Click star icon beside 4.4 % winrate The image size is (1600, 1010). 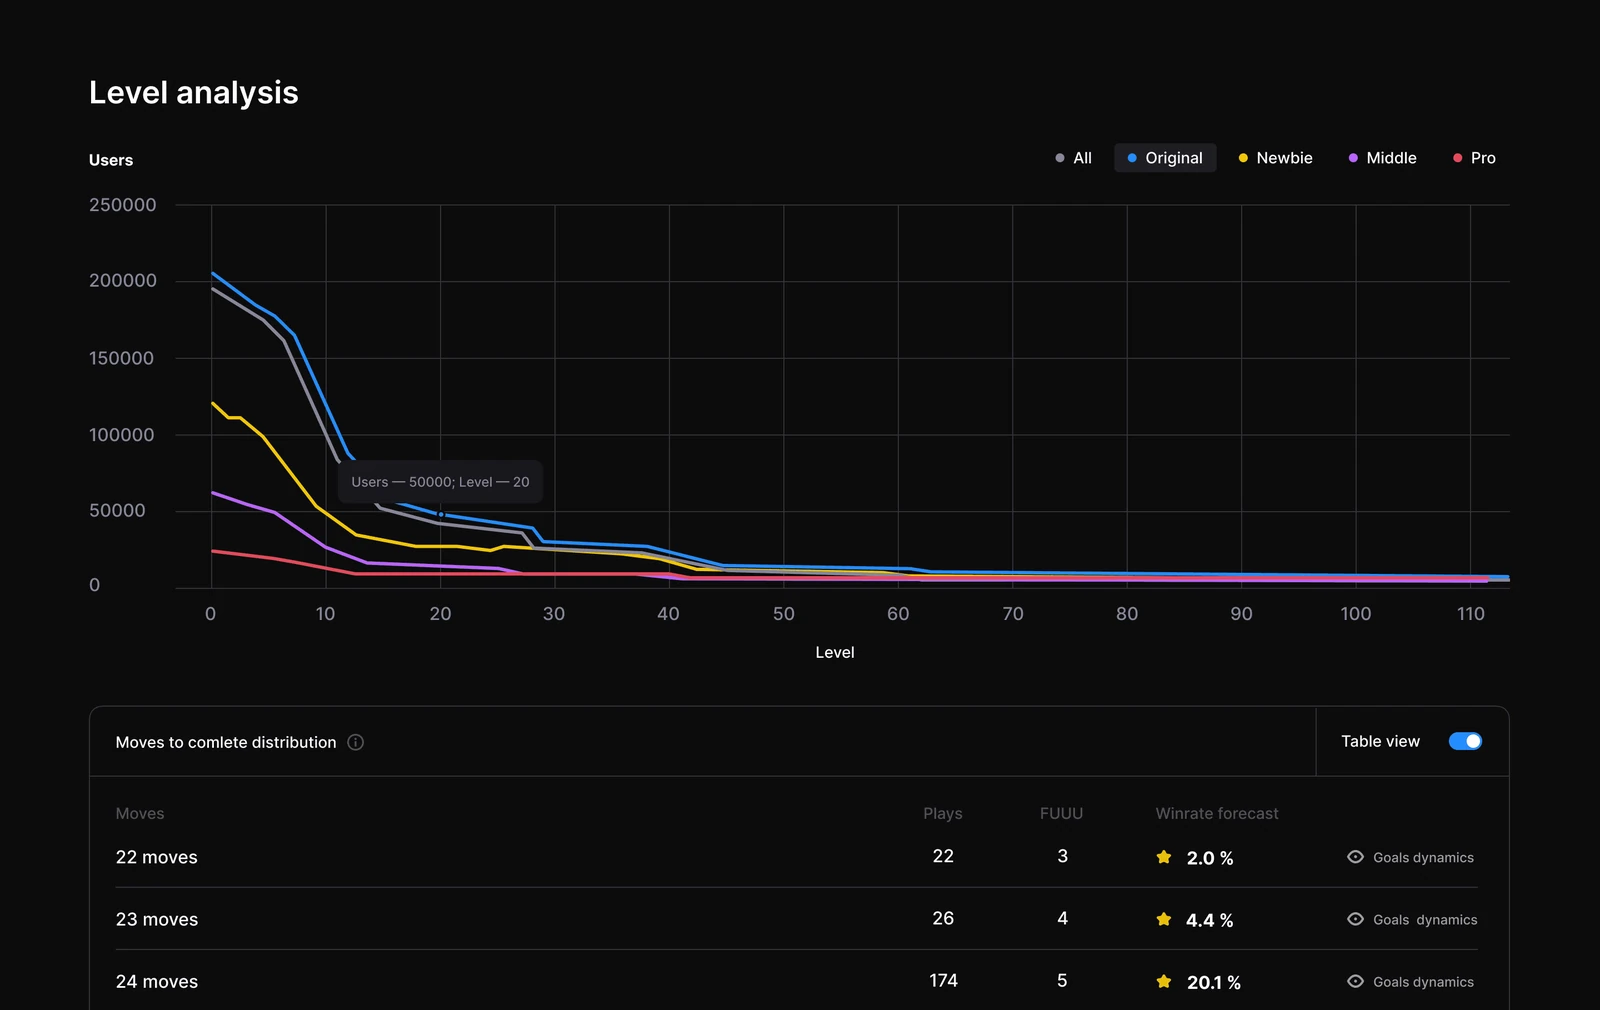[x=1164, y=919]
